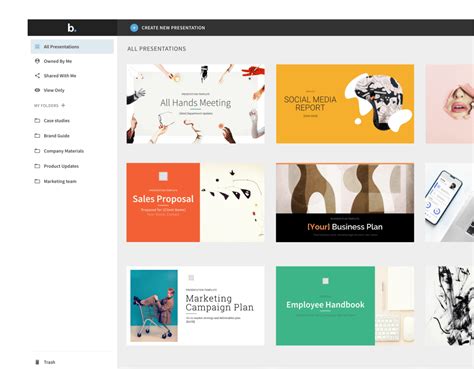Open the pink face presentation thumbnail
This screenshot has width=474, height=369.
pyautogui.click(x=450, y=104)
